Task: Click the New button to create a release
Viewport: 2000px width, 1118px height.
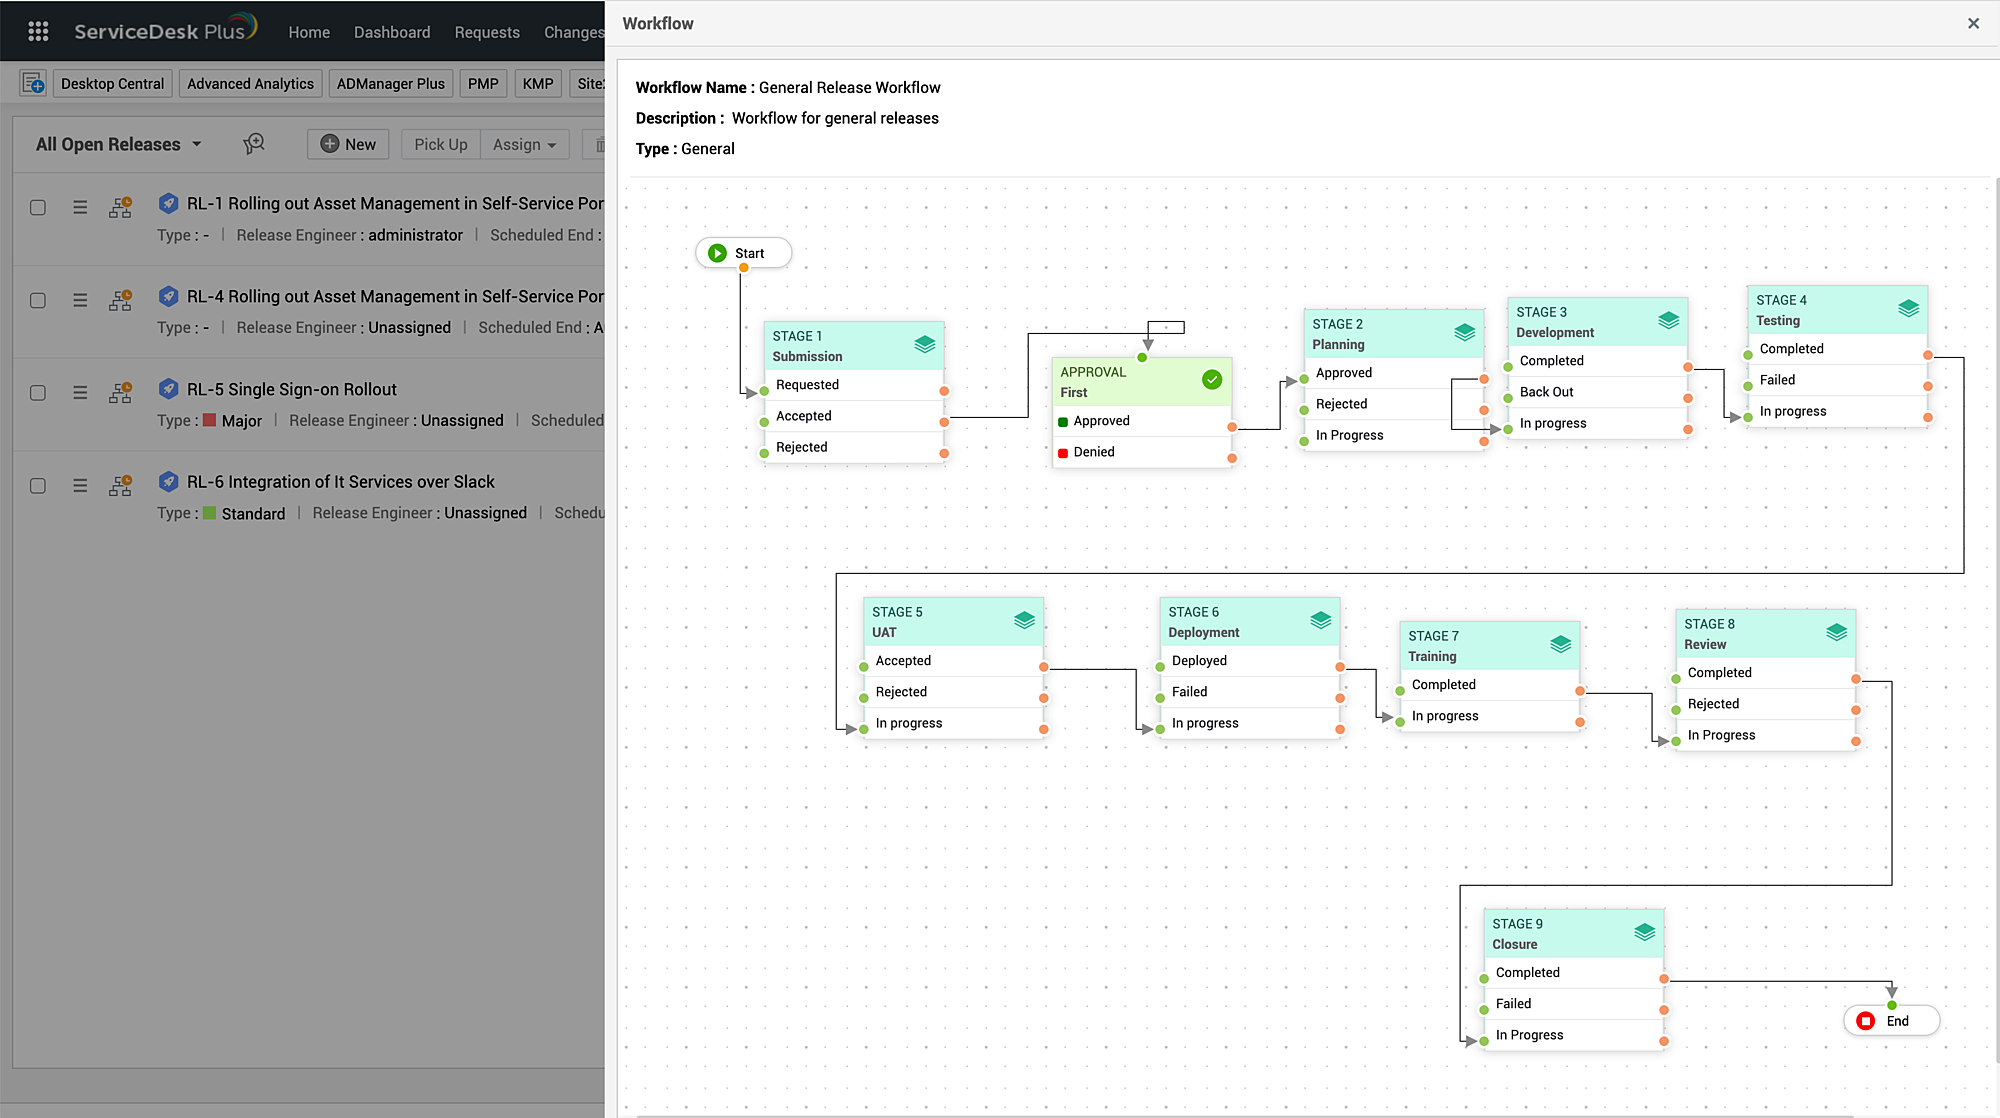Action: click(347, 144)
